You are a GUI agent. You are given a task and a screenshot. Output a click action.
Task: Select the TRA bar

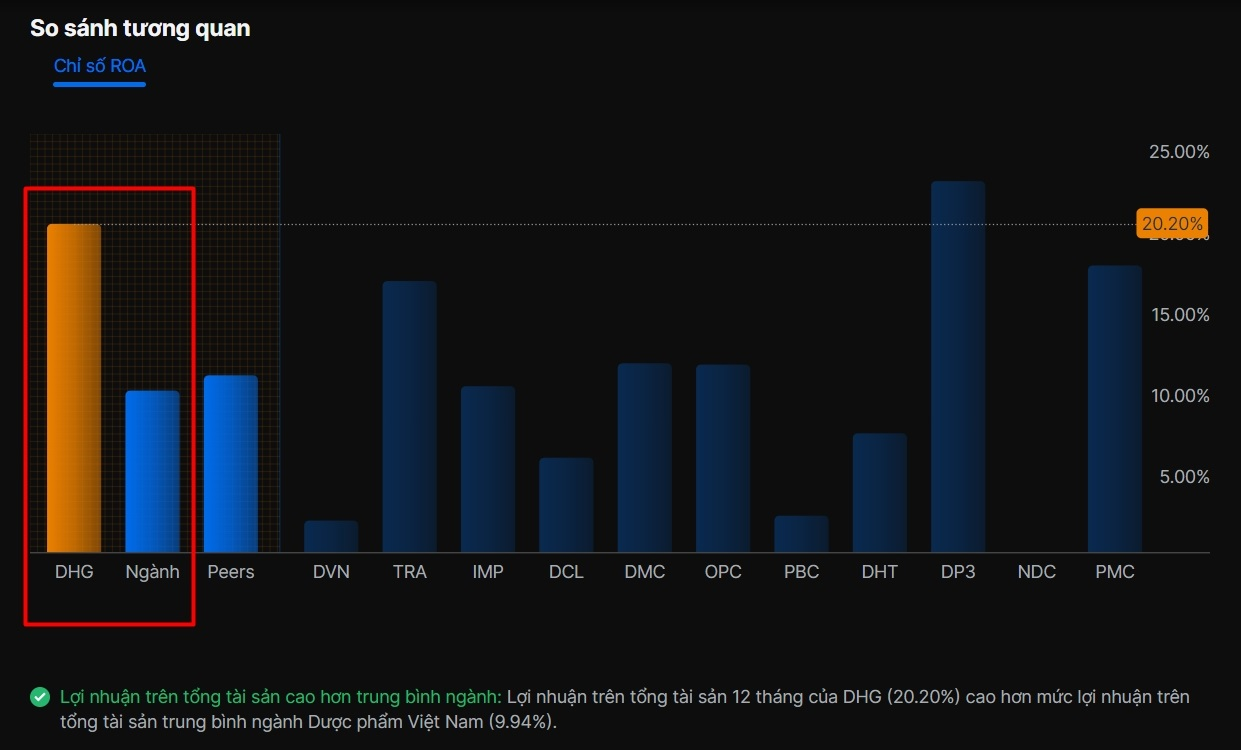click(x=409, y=417)
